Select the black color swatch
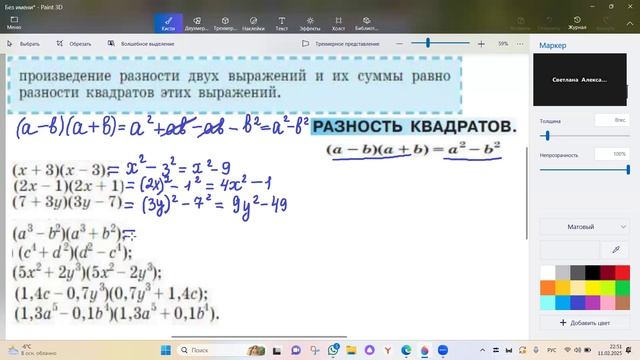The image size is (640, 360). [x=593, y=273]
